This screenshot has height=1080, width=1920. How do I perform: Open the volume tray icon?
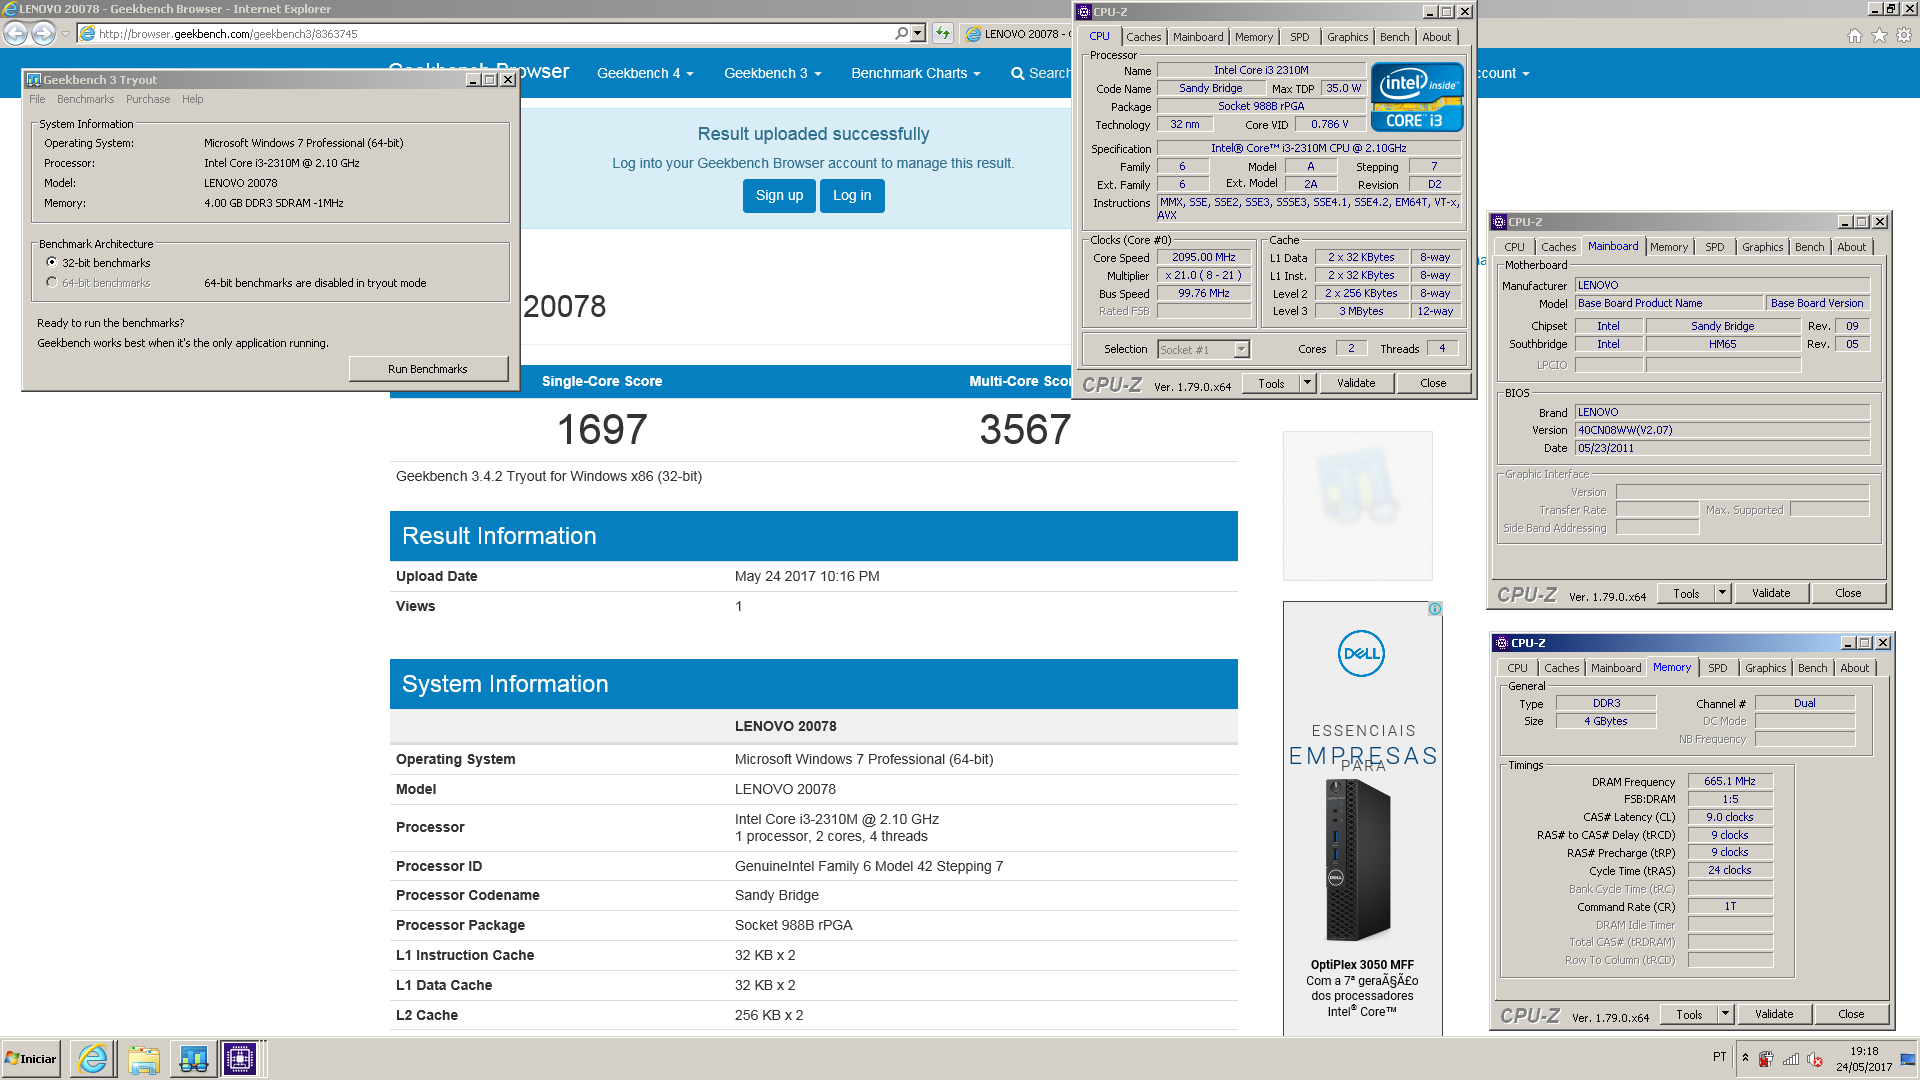[1815, 1059]
